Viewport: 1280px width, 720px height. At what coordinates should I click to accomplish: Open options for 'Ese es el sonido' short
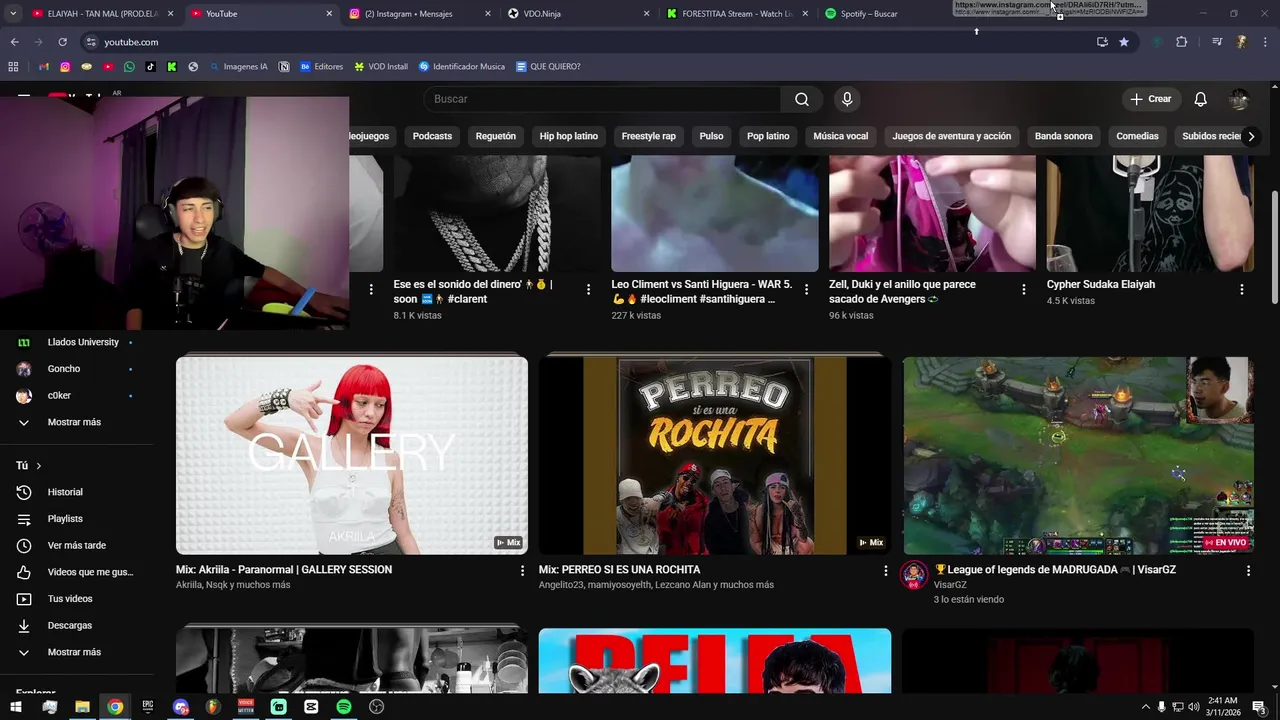588,289
